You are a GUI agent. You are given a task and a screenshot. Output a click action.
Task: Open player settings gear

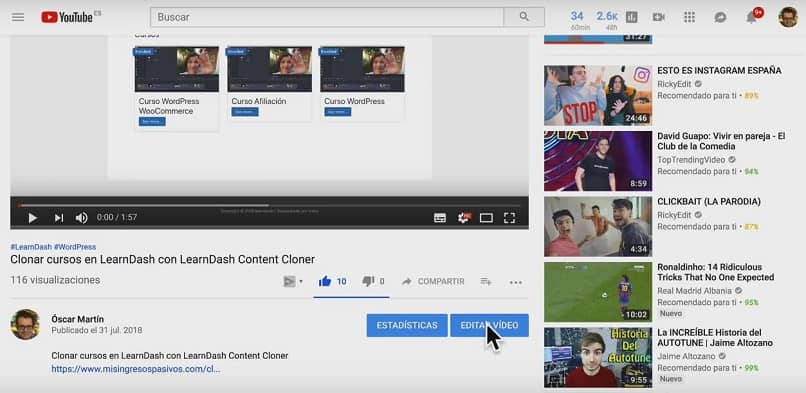click(x=464, y=218)
